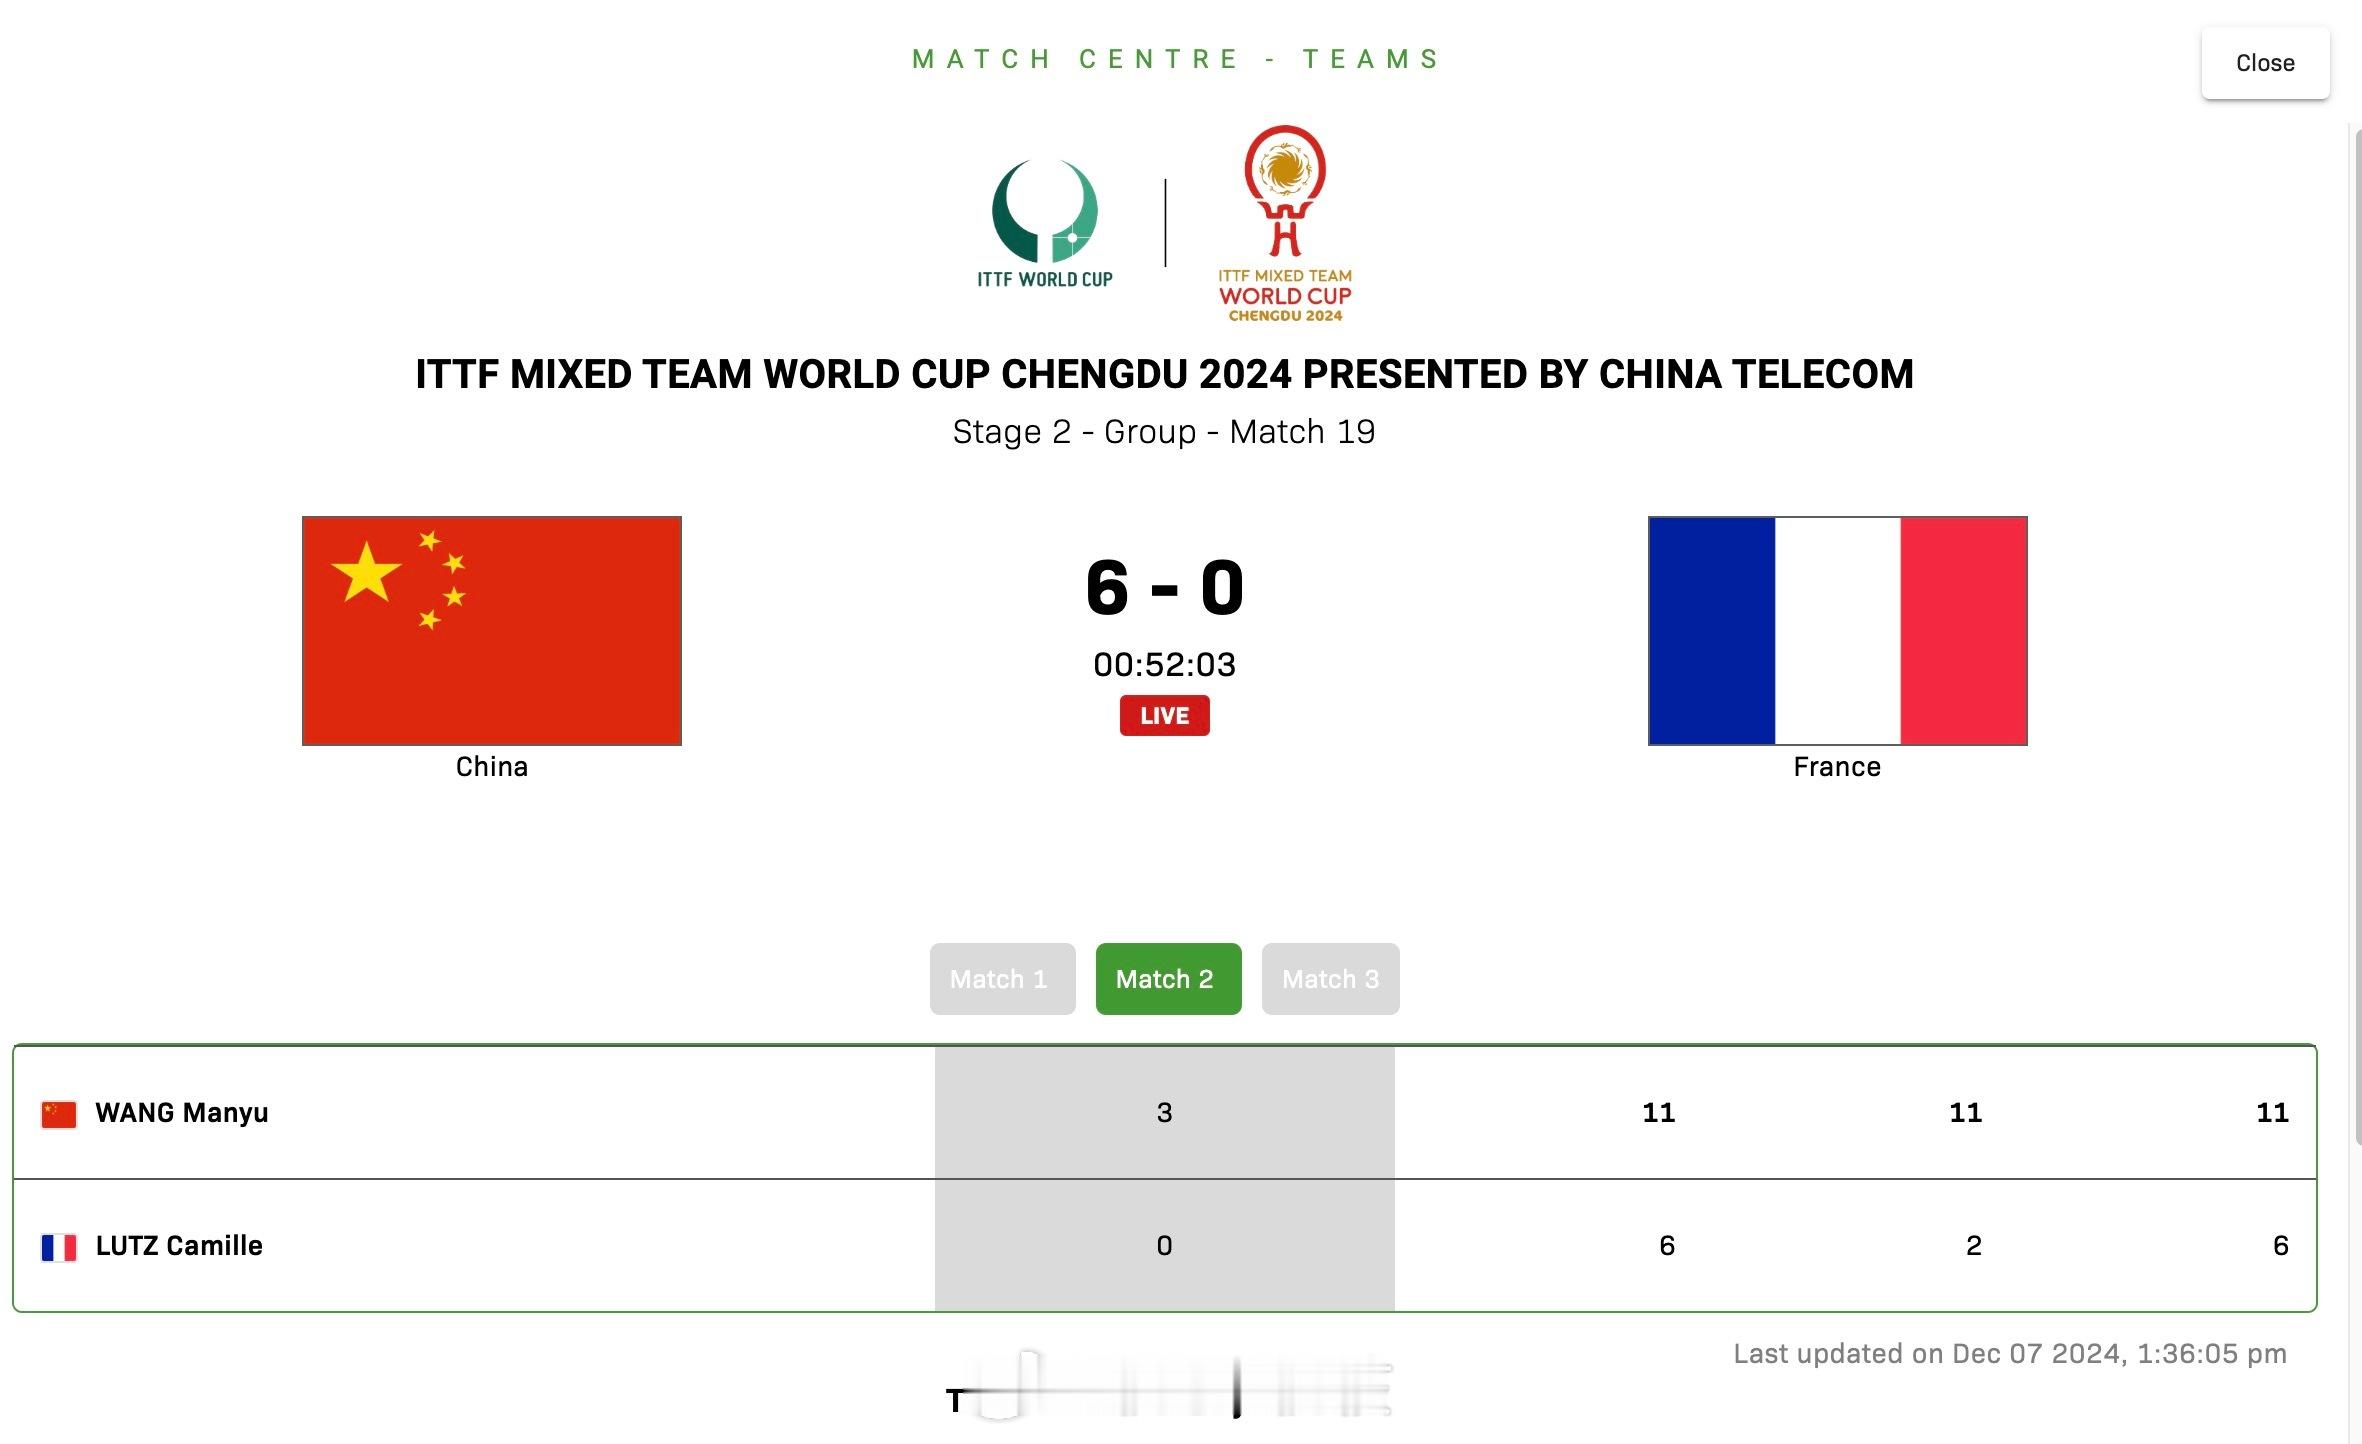The width and height of the screenshot is (2362, 1444).
Task: Open the MATCH CENTRE - TEAMS header
Action: tap(1178, 58)
